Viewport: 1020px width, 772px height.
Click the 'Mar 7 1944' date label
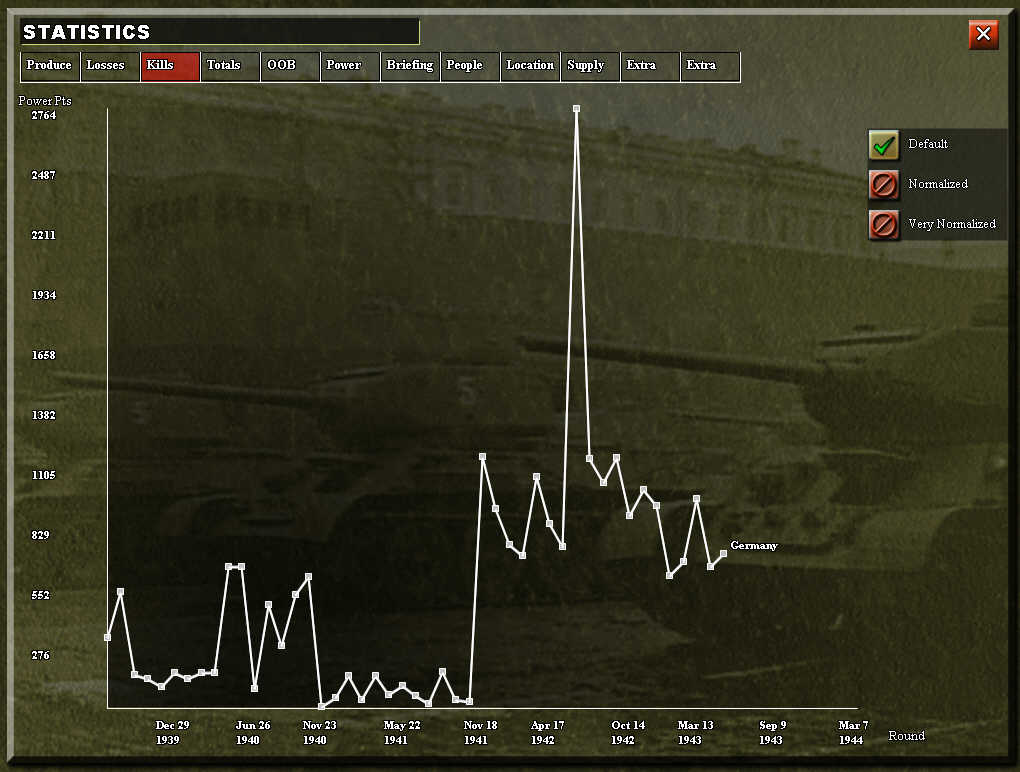pos(853,732)
